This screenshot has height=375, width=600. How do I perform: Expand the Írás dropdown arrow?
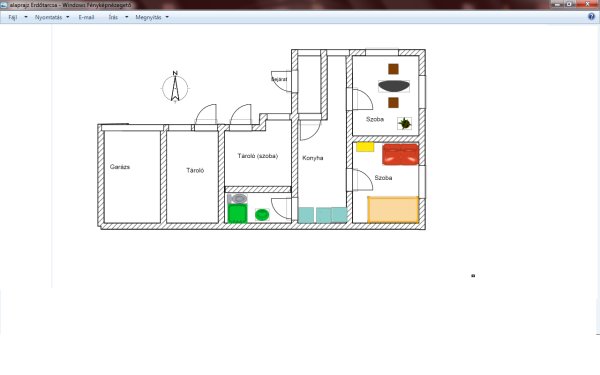(127, 17)
